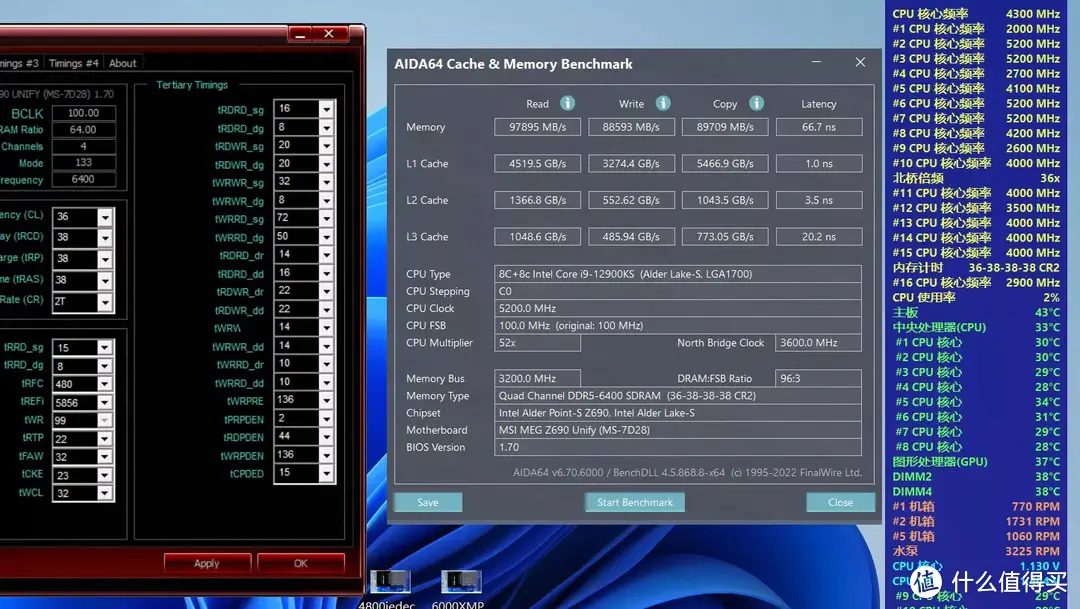
Task: Click the tWR field showing 99
Action: tap(82, 421)
